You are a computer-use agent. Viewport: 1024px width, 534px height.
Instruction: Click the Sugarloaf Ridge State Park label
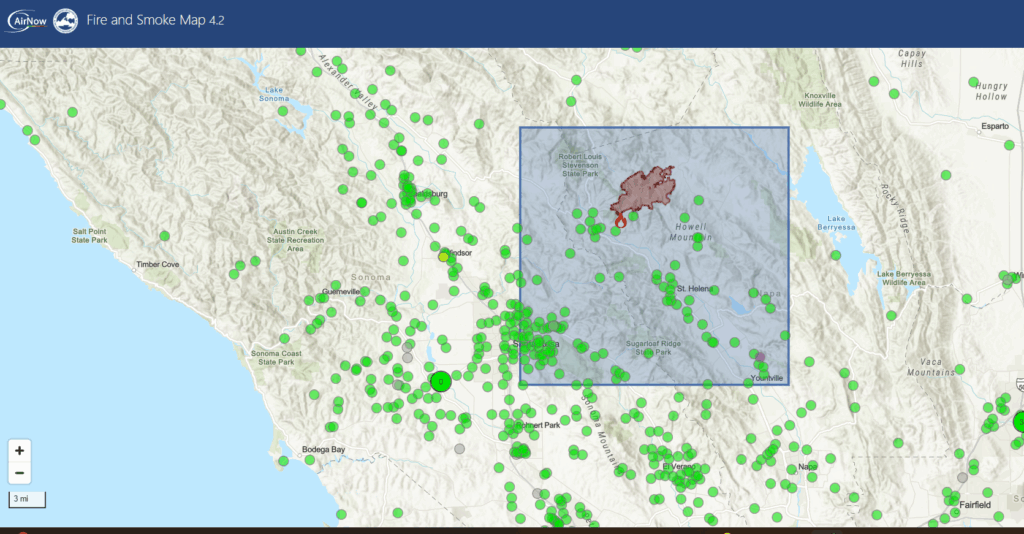pos(654,347)
